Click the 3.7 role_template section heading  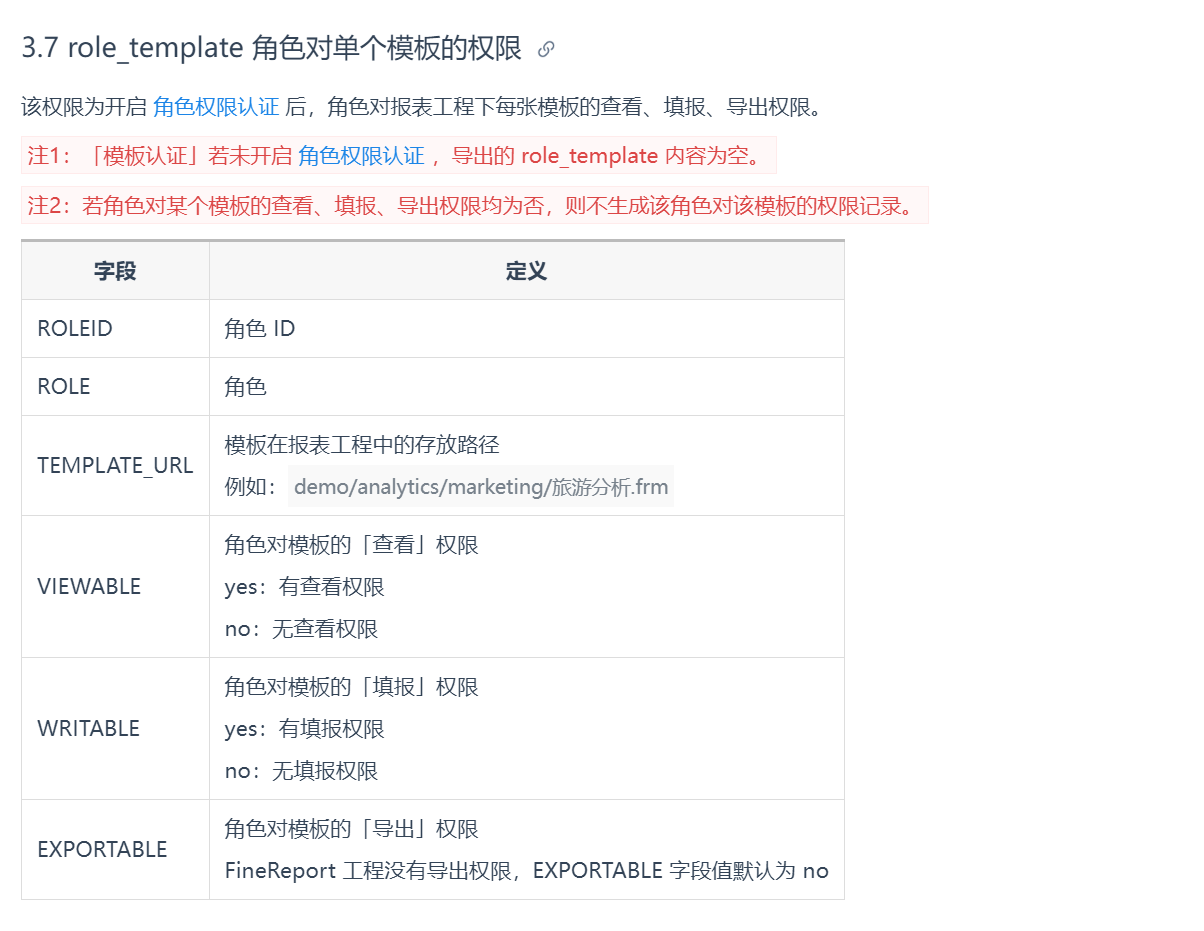click(271, 48)
